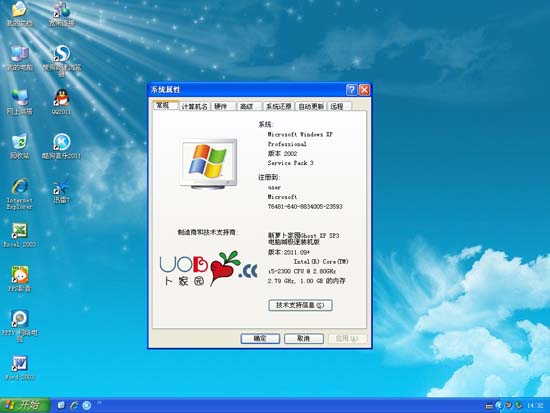Switch to the 计算机名 (Computer Name) tab
The image size is (550, 413).
(194, 106)
